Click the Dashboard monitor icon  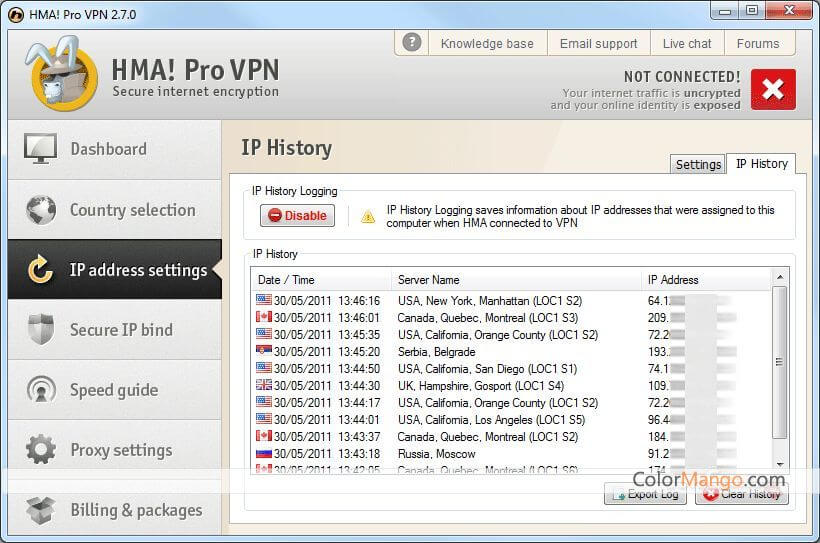pyautogui.click(x=41, y=149)
